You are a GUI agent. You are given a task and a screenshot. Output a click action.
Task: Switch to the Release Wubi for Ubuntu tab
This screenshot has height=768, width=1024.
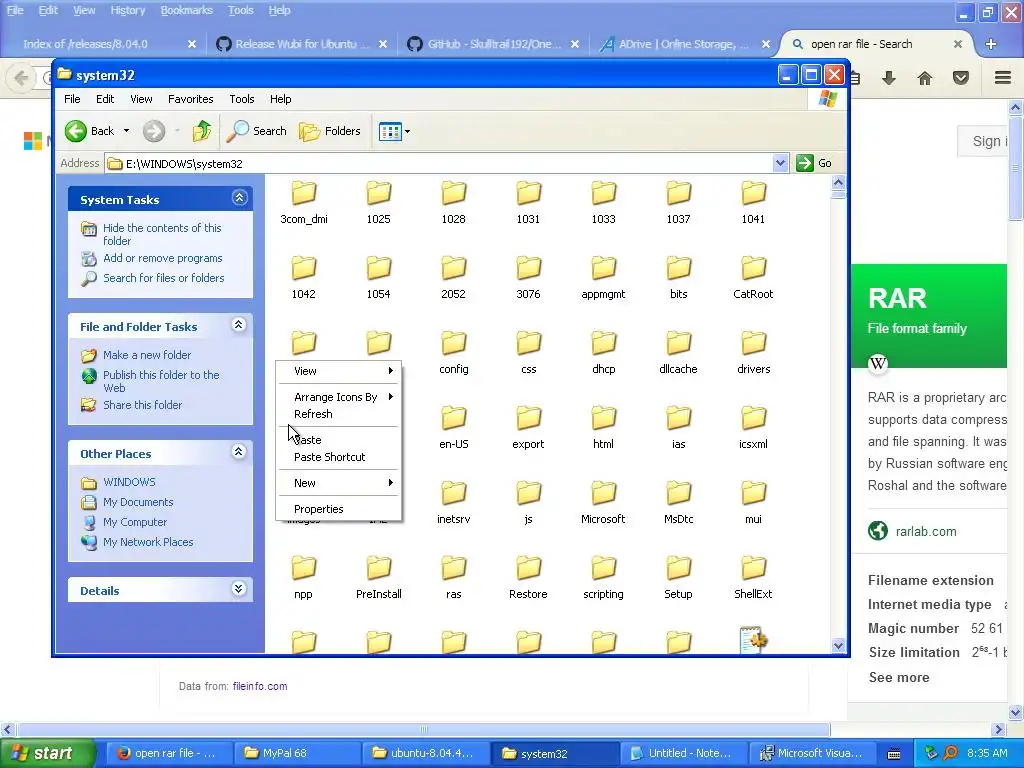point(302,44)
